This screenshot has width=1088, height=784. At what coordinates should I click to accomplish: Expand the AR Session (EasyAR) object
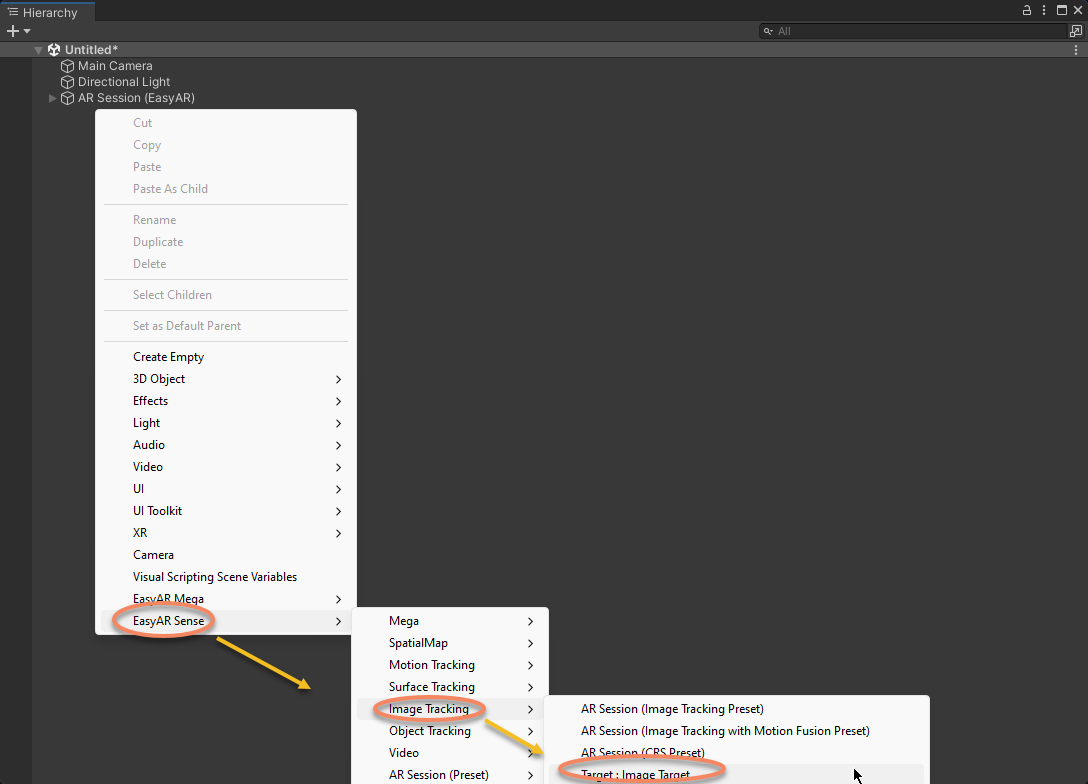point(53,98)
